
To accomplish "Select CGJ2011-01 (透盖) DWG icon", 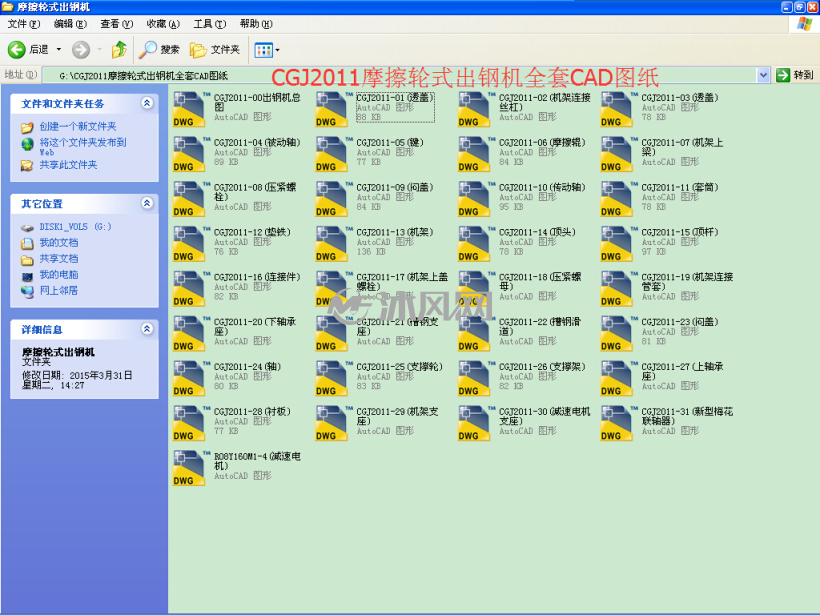I will tap(332, 109).
